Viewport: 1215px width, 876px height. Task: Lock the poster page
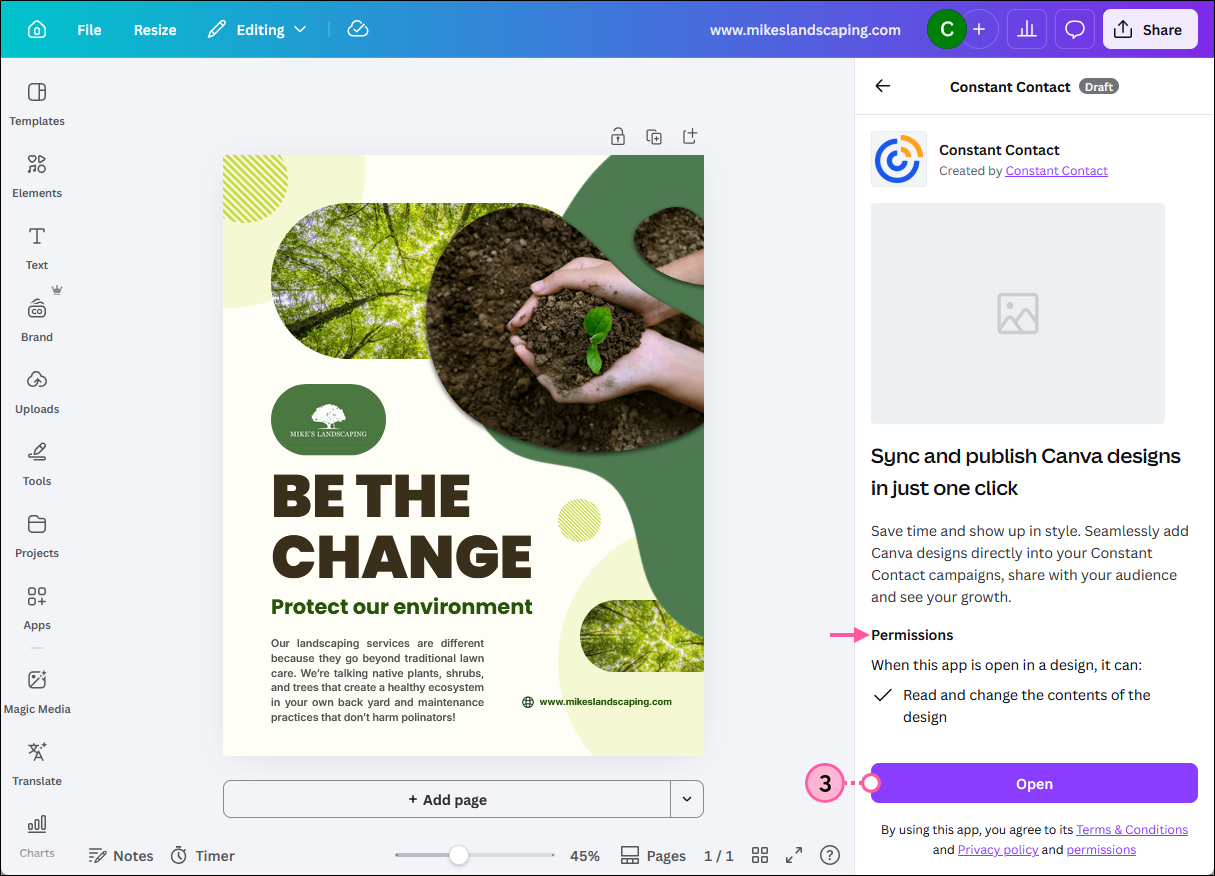tap(618, 136)
